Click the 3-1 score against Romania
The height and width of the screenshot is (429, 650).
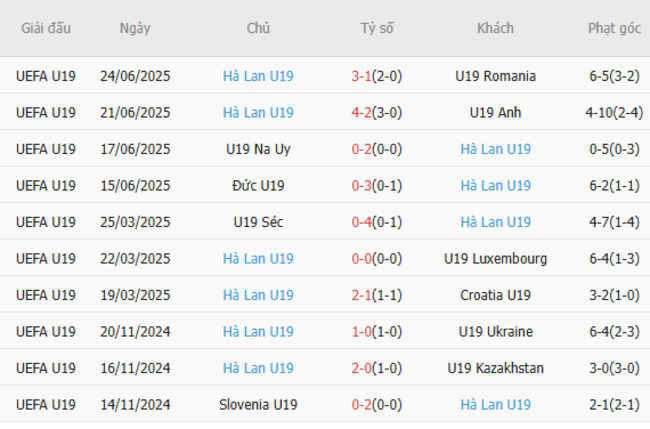(363, 76)
